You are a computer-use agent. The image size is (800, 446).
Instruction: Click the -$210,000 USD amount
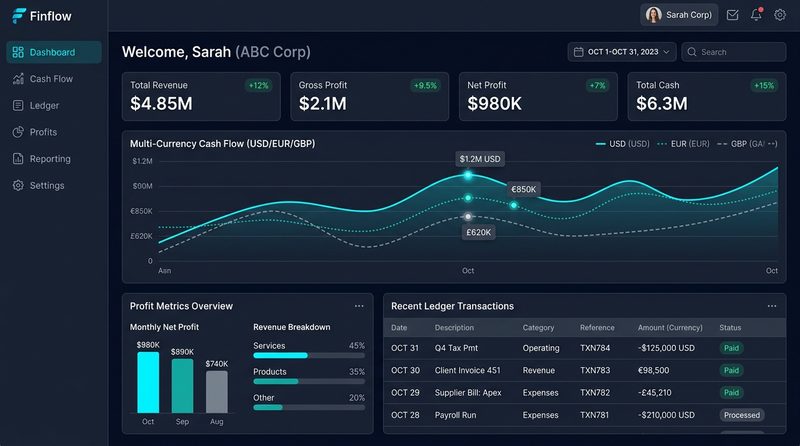point(666,415)
